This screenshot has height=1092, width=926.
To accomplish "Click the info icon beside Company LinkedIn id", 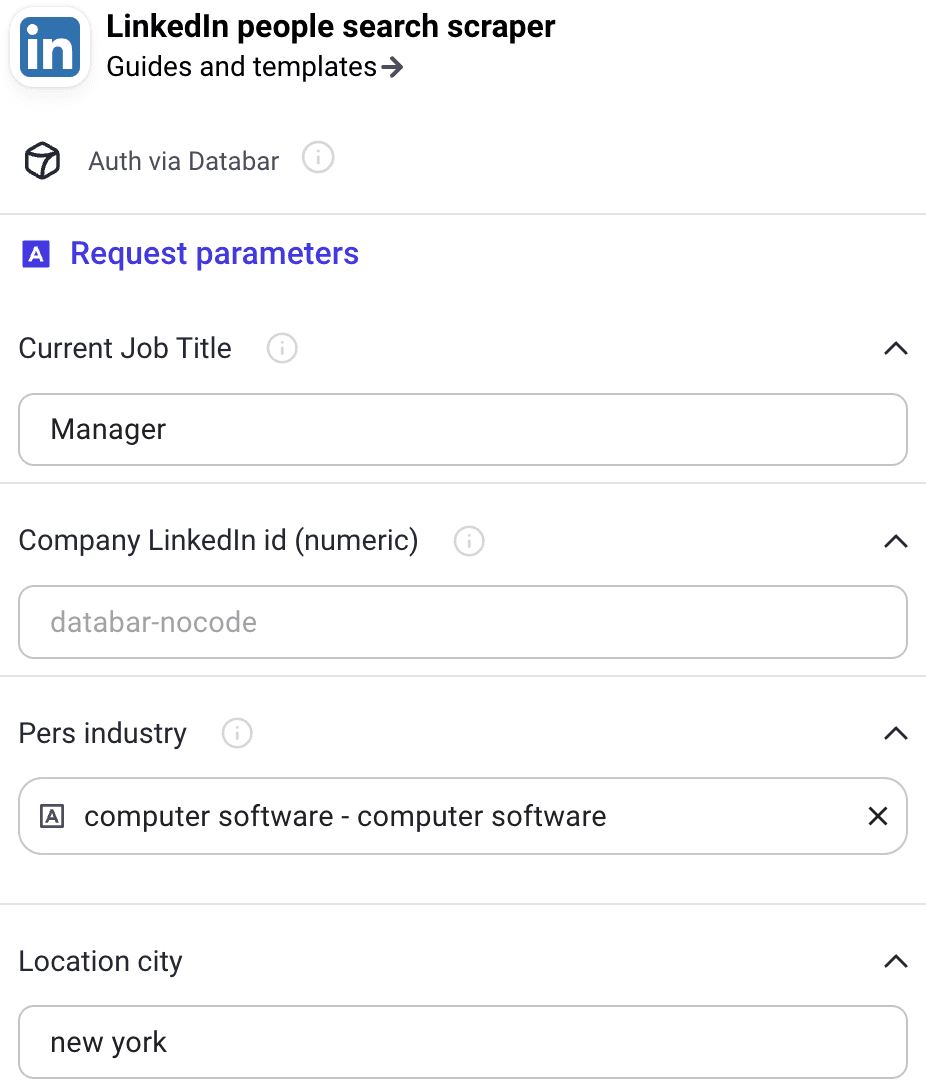I will tap(468, 541).
